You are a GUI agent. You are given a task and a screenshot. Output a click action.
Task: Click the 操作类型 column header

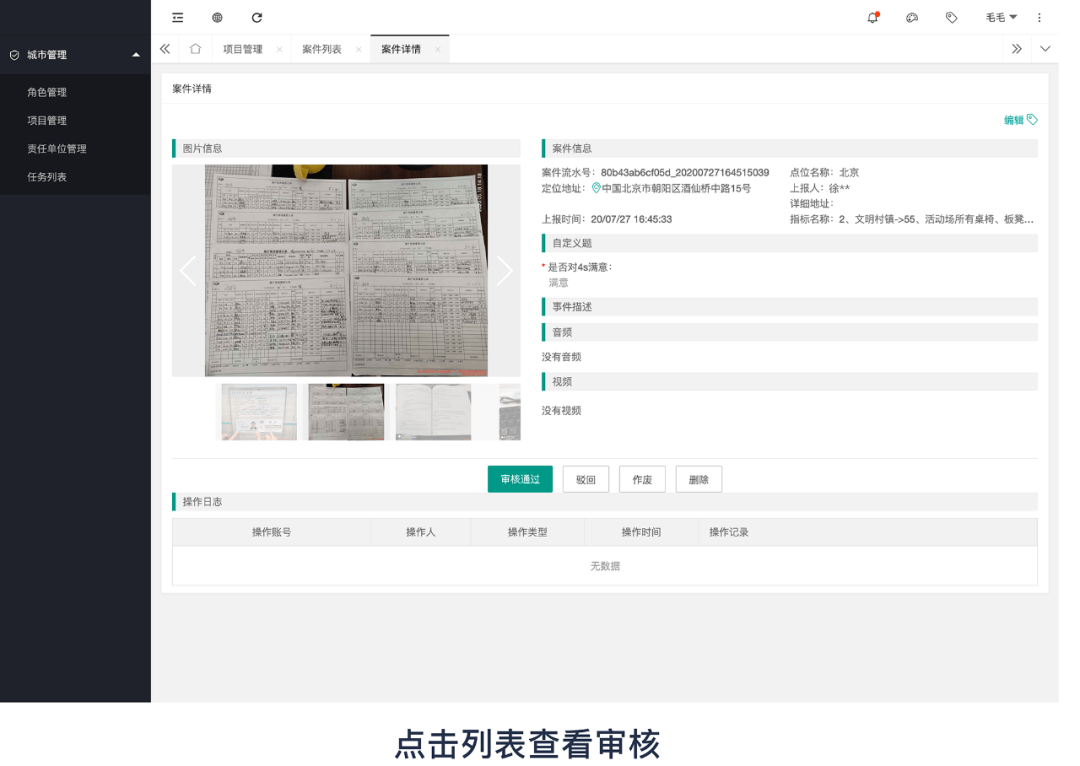528,532
